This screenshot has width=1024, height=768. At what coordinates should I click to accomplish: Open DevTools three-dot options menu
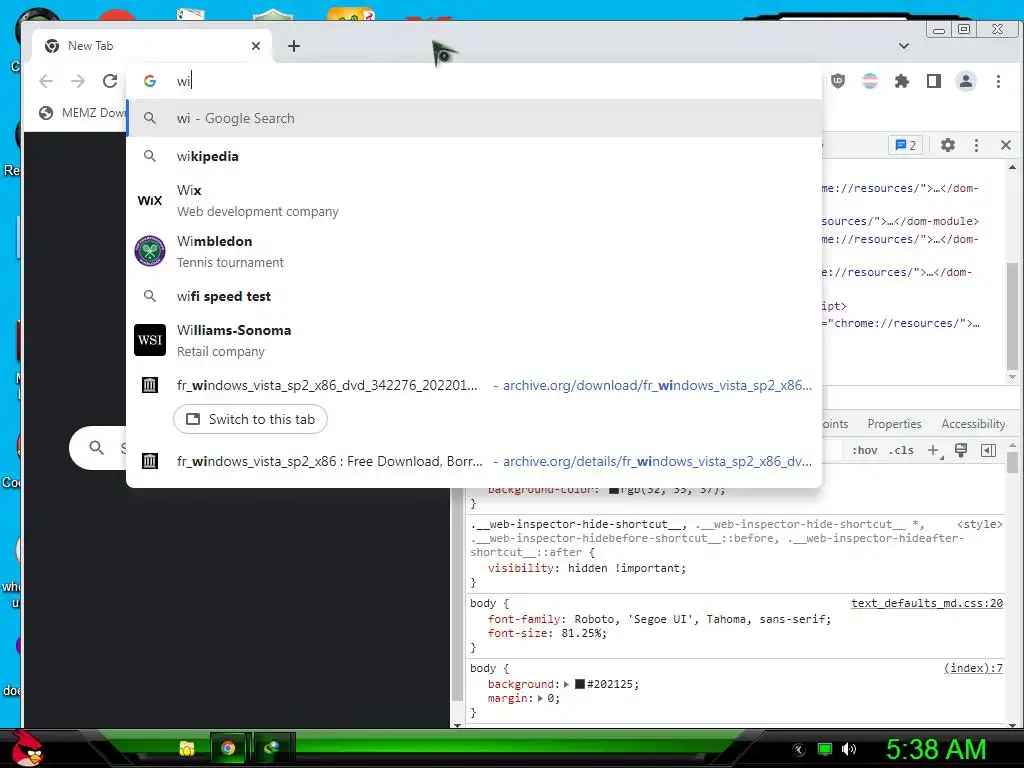pos(976,145)
